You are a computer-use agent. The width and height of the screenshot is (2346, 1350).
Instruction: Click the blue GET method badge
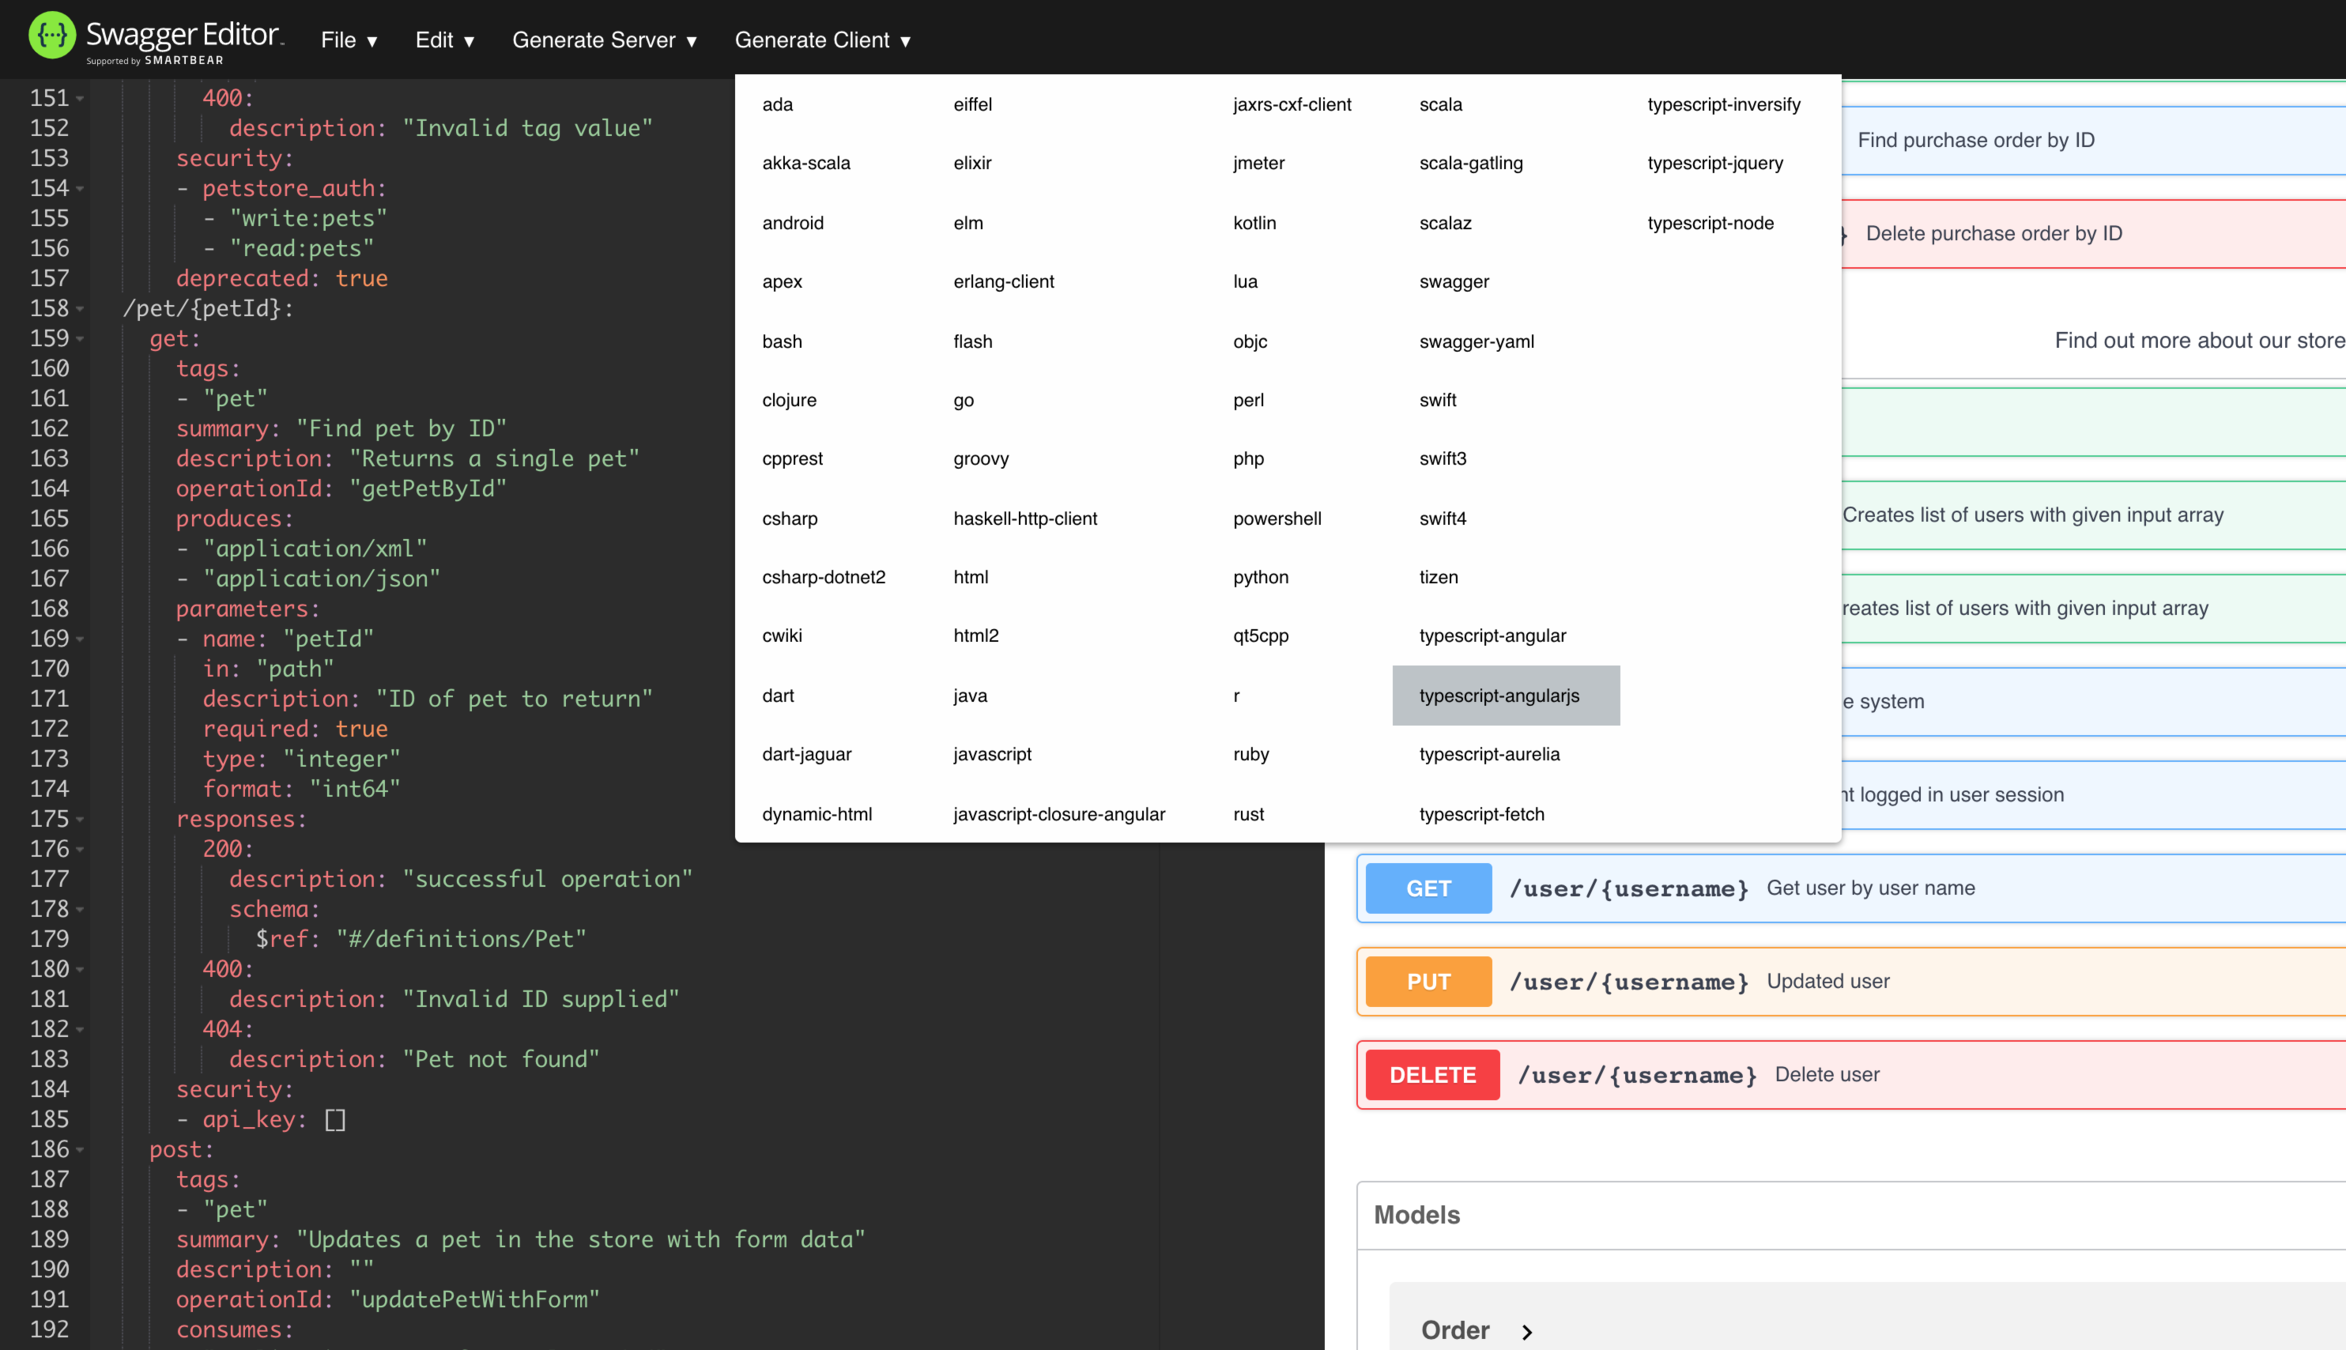(x=1428, y=888)
